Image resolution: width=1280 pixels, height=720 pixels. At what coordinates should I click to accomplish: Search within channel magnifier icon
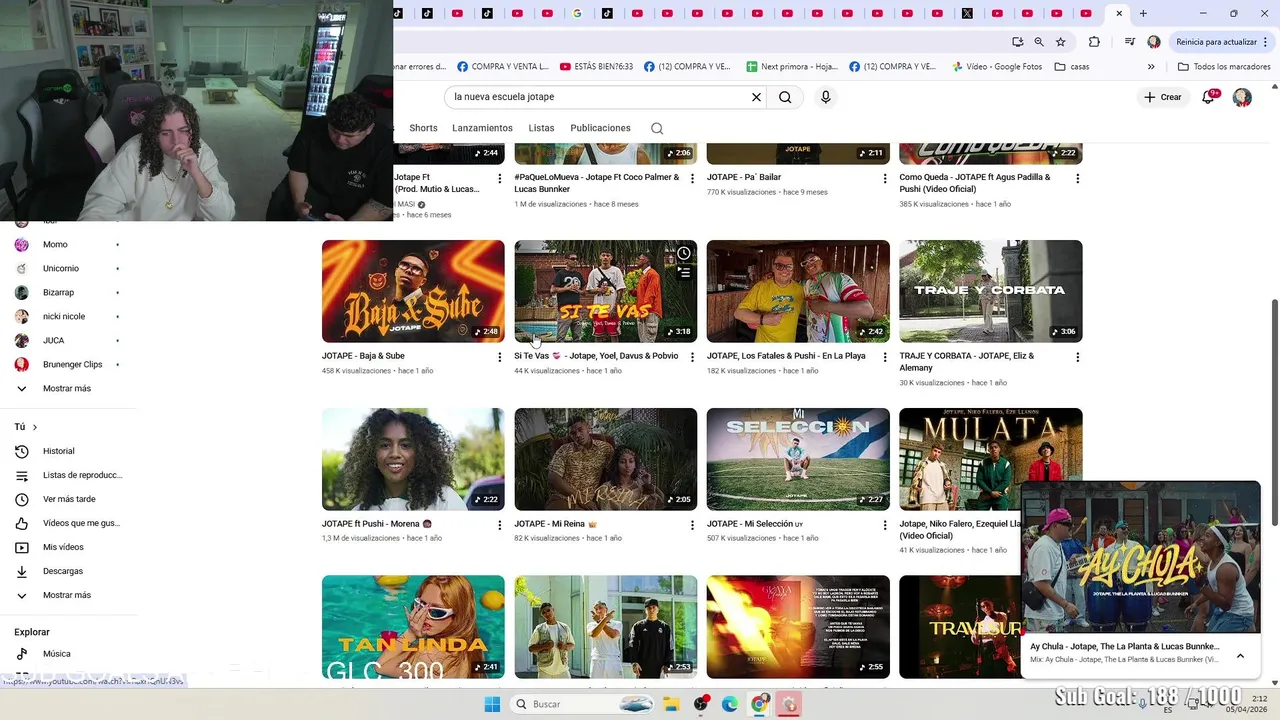coord(656,128)
